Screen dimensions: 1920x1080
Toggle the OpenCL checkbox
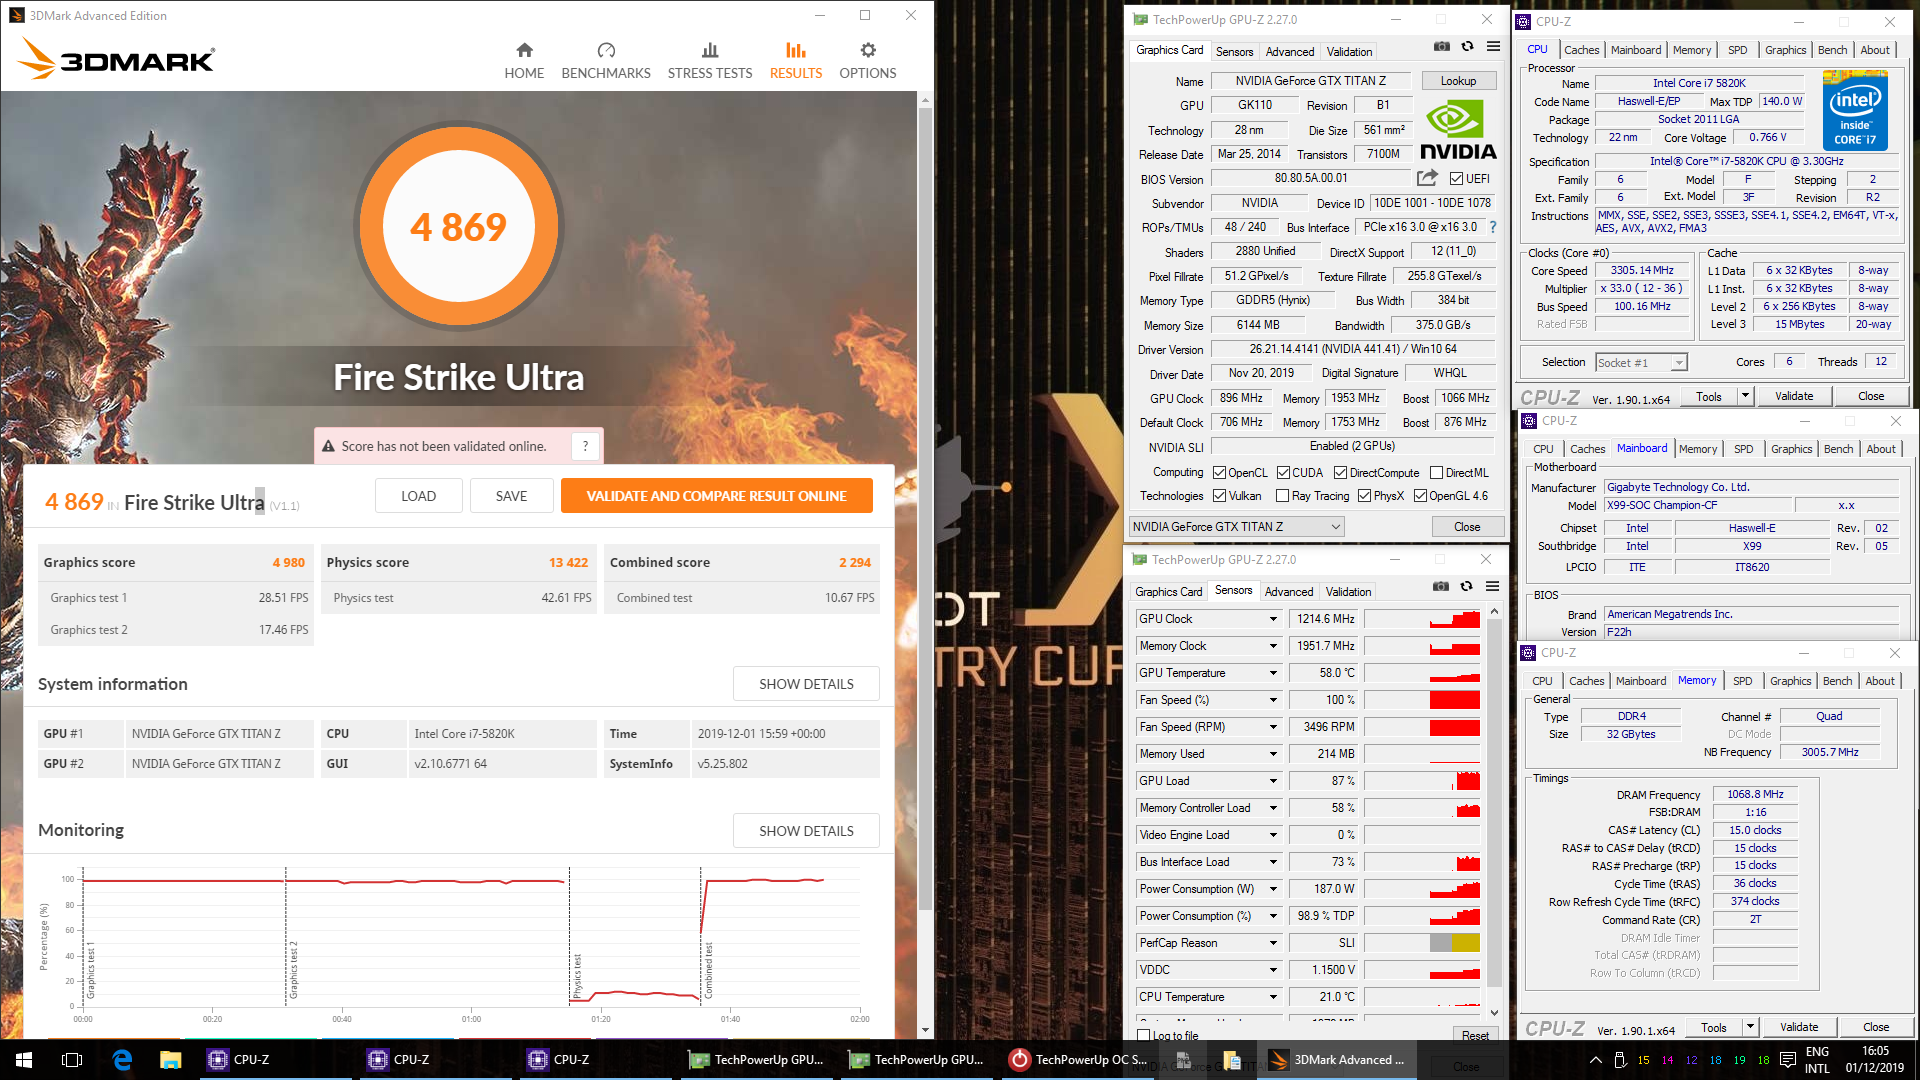pyautogui.click(x=1219, y=473)
